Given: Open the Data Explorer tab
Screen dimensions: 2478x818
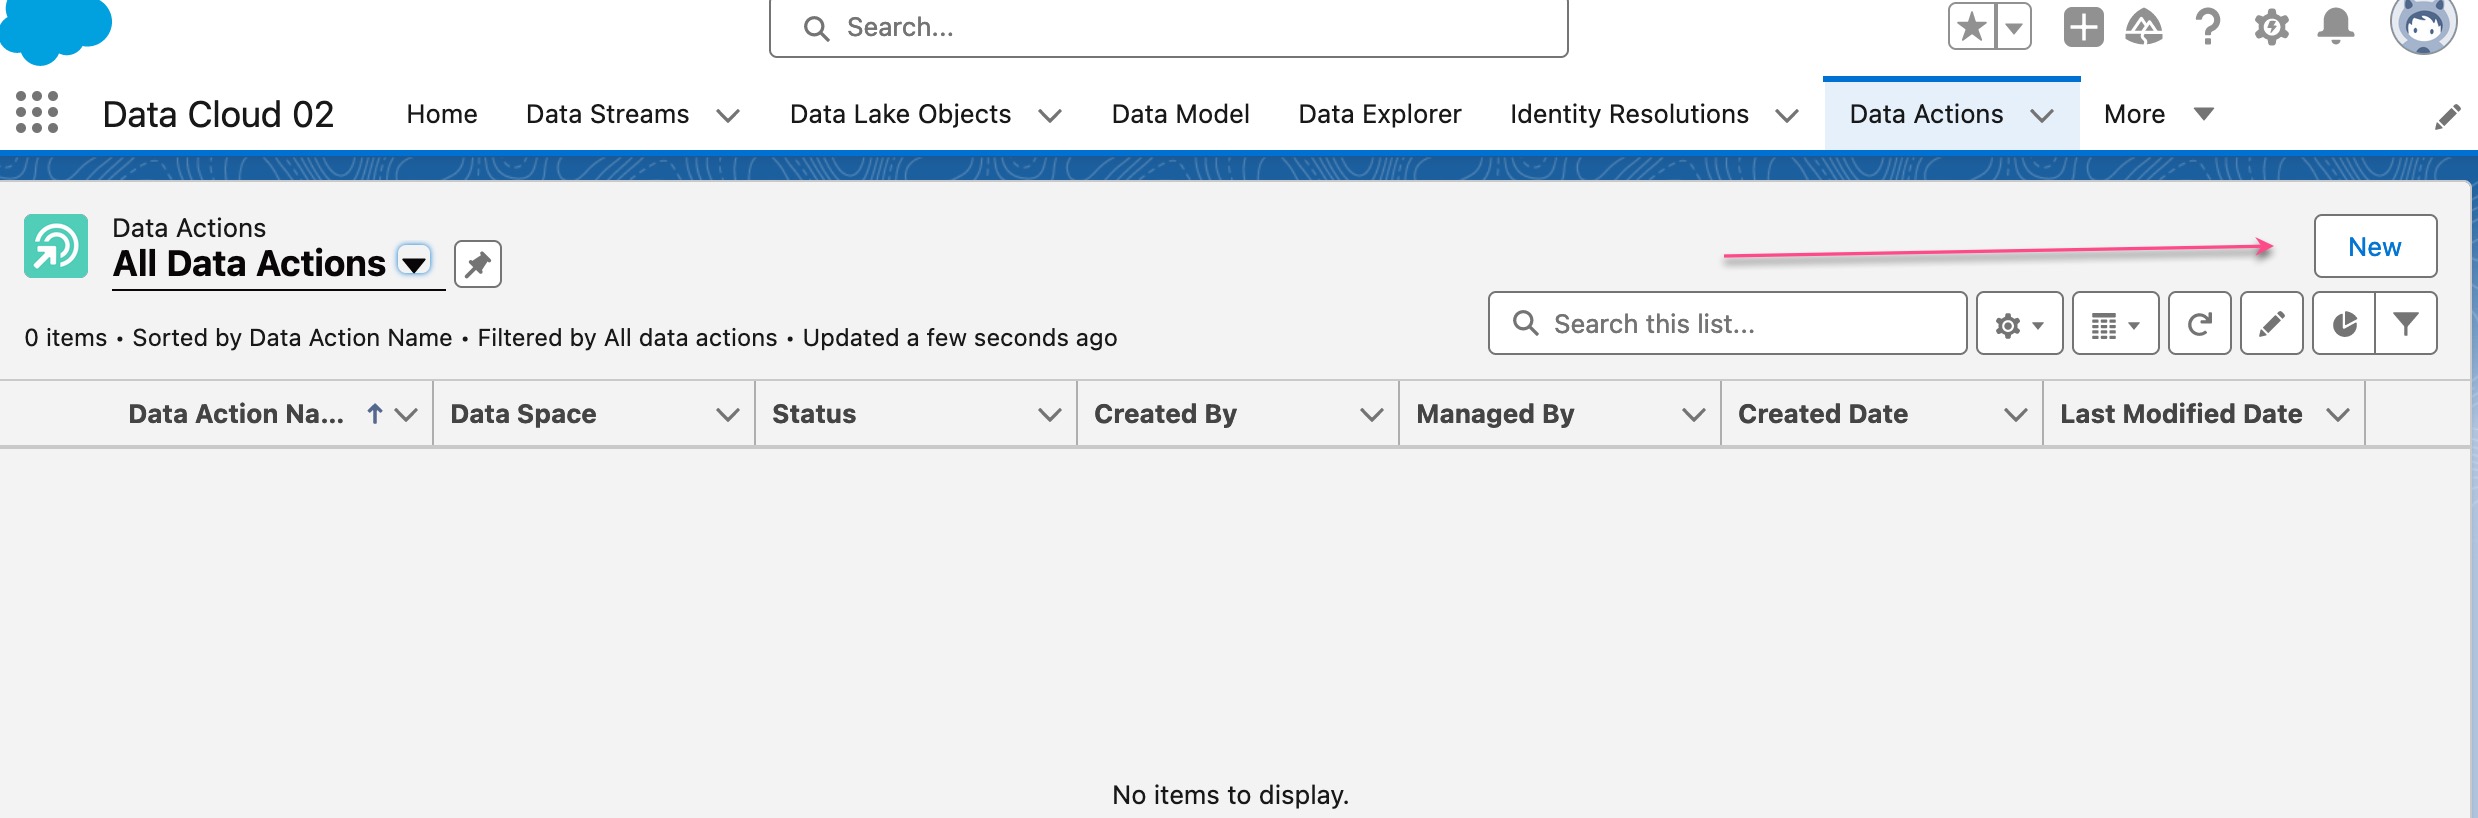Looking at the screenshot, I should tap(1380, 114).
